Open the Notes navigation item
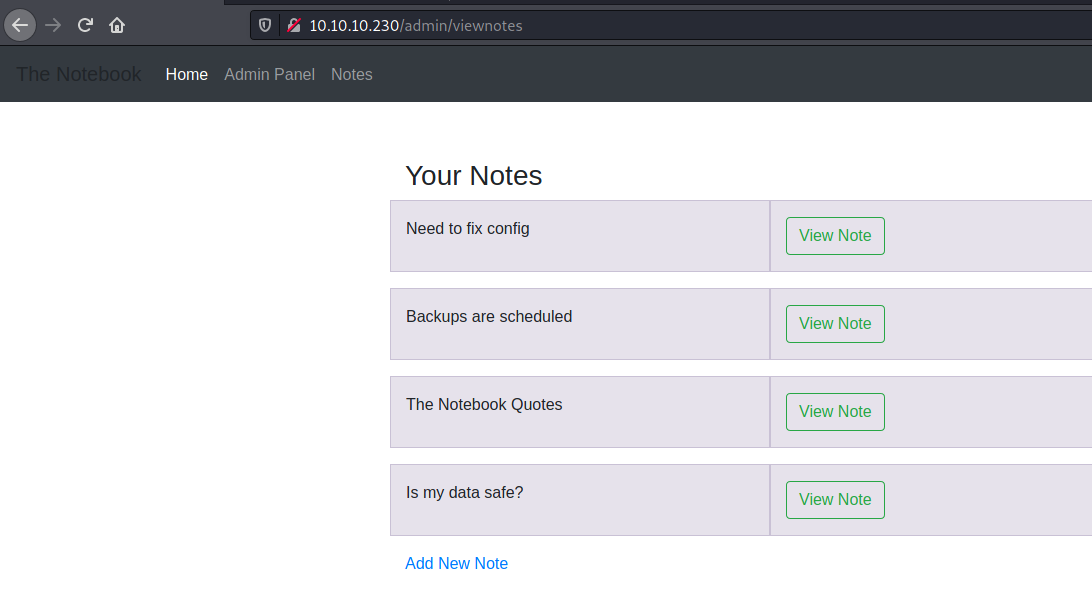This screenshot has height=603, width=1092. click(x=352, y=75)
